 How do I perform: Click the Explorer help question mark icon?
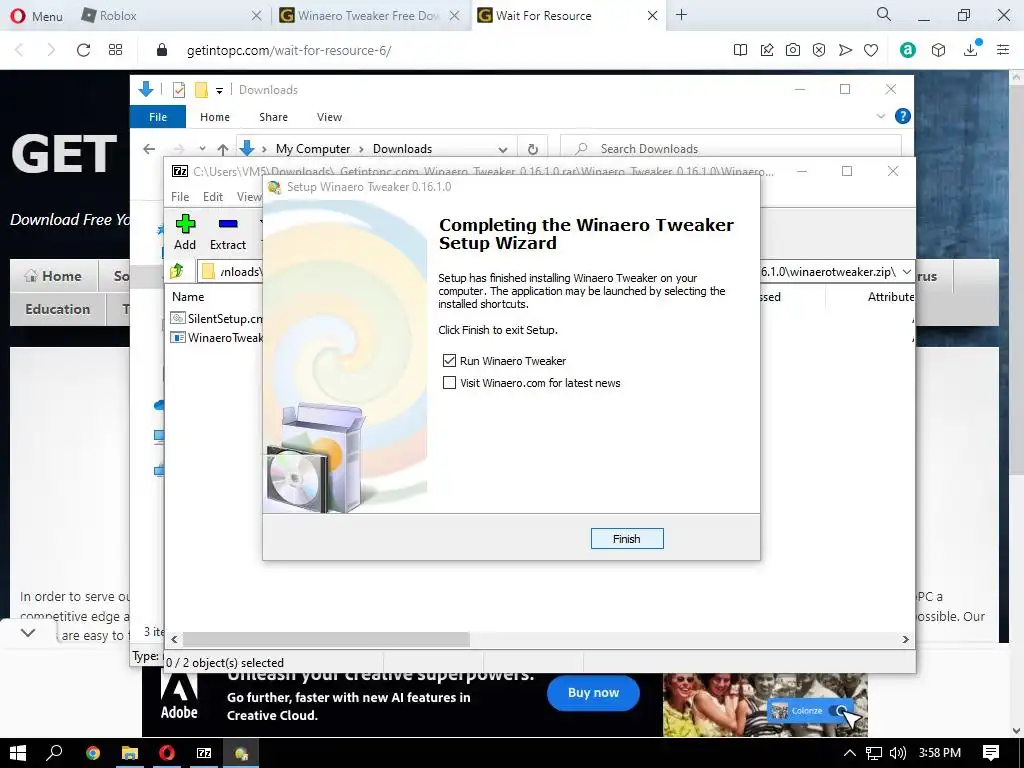click(903, 116)
